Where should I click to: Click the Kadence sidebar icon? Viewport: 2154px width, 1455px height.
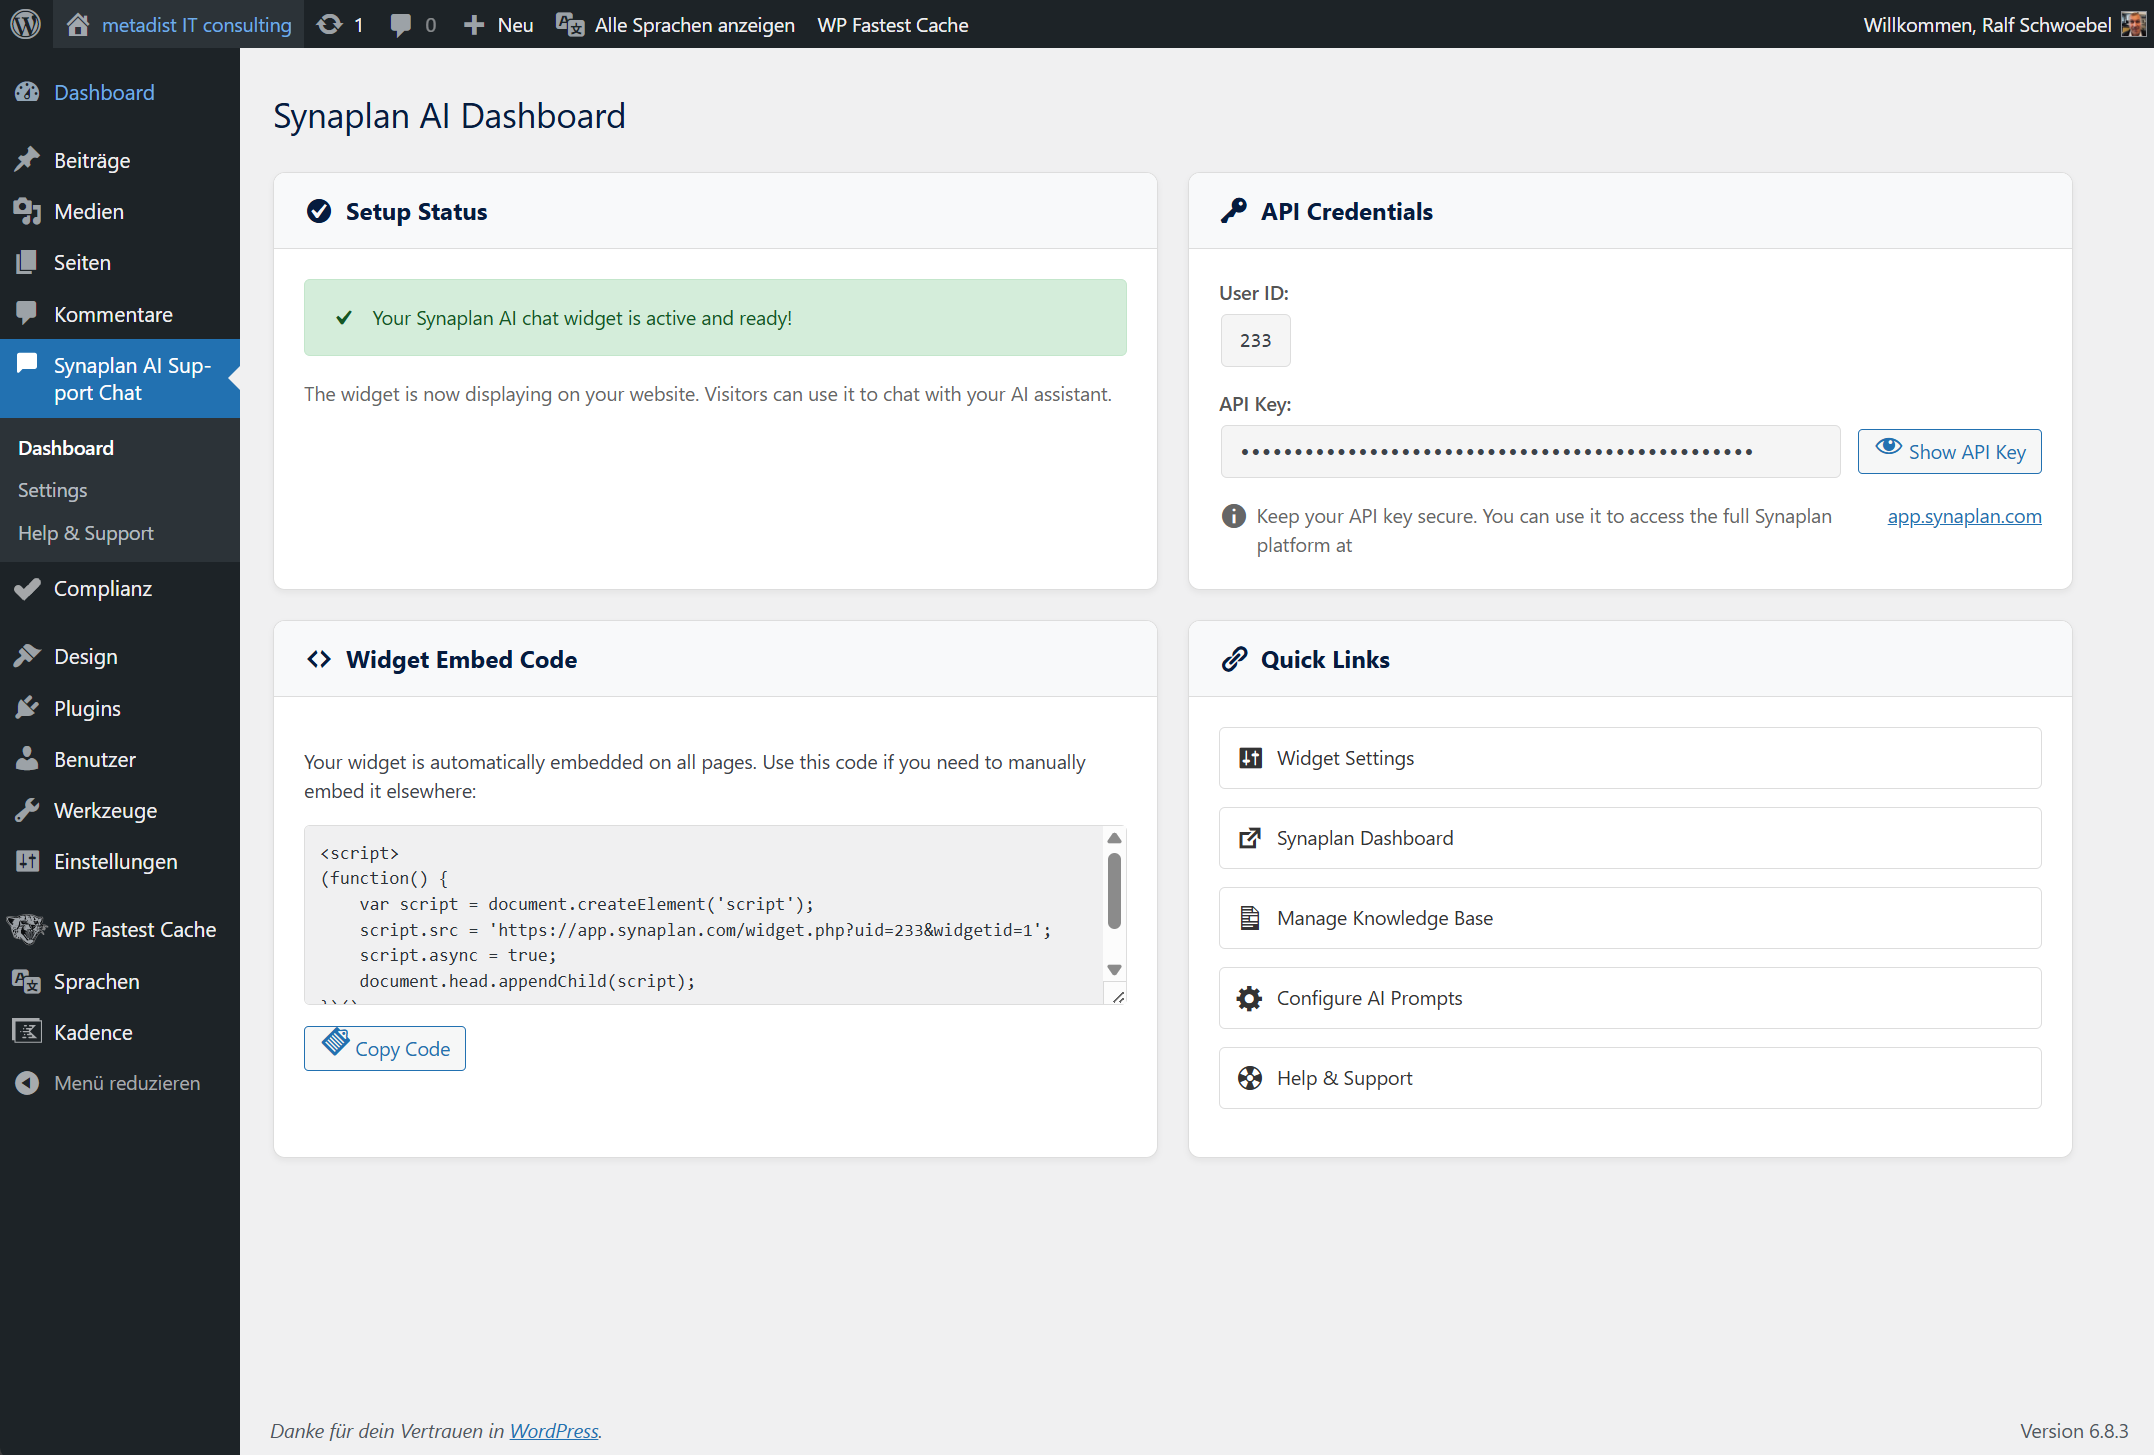(x=27, y=1032)
